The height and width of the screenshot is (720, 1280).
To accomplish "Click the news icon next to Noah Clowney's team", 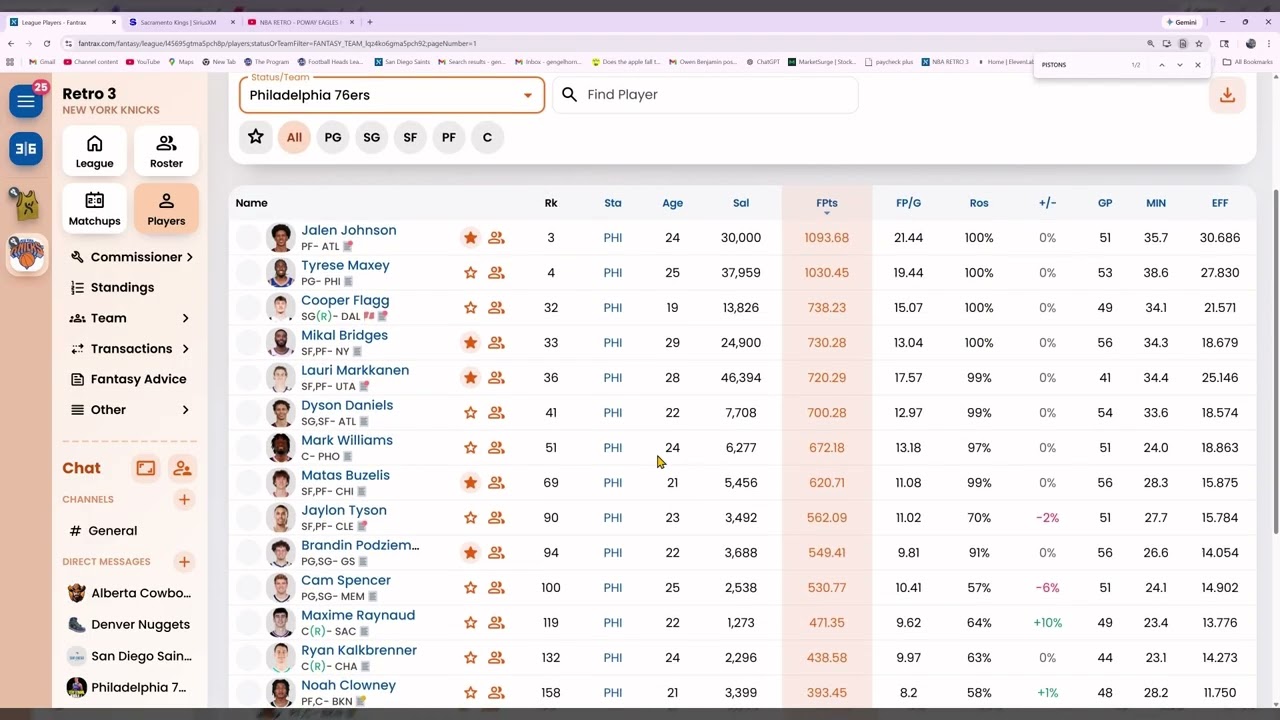I will (361, 702).
